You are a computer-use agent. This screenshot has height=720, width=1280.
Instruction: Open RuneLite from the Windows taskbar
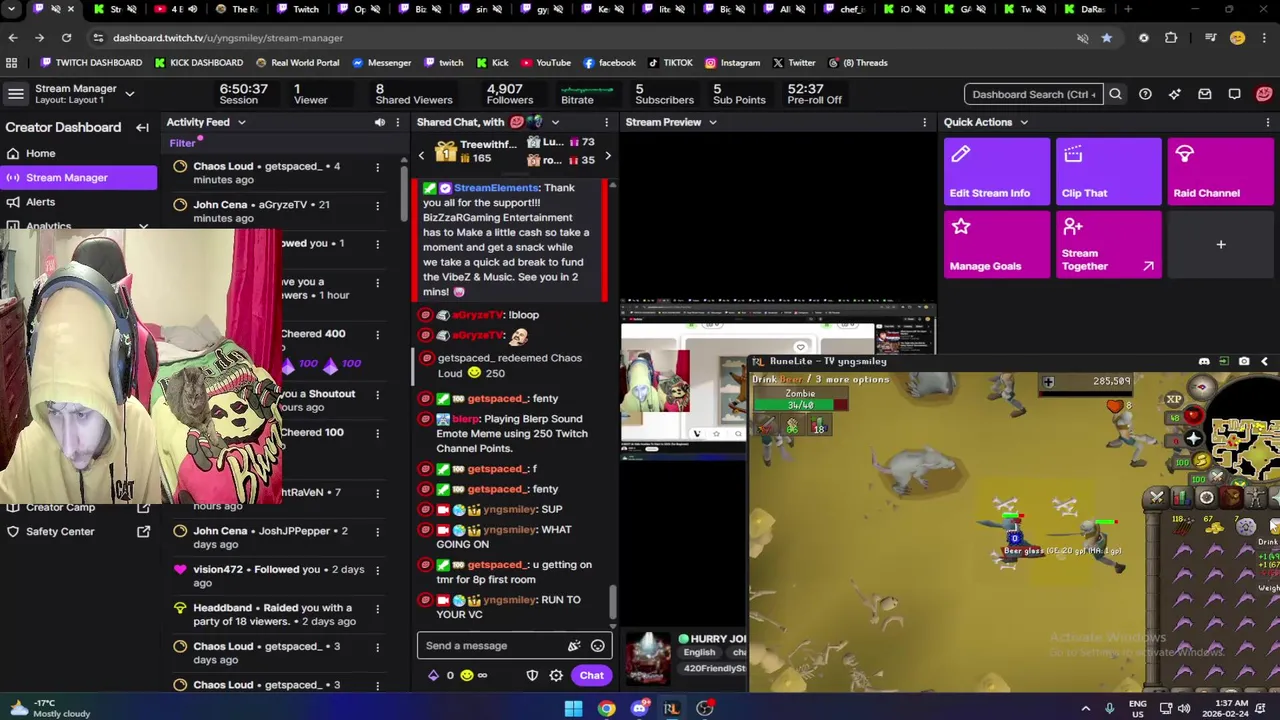coord(671,708)
